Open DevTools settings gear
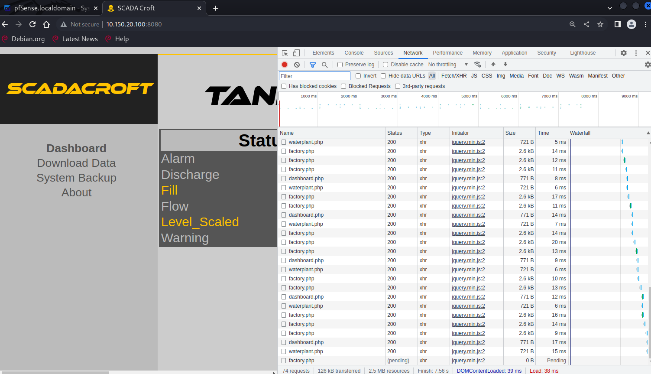This screenshot has width=651, height=374. coord(624,53)
